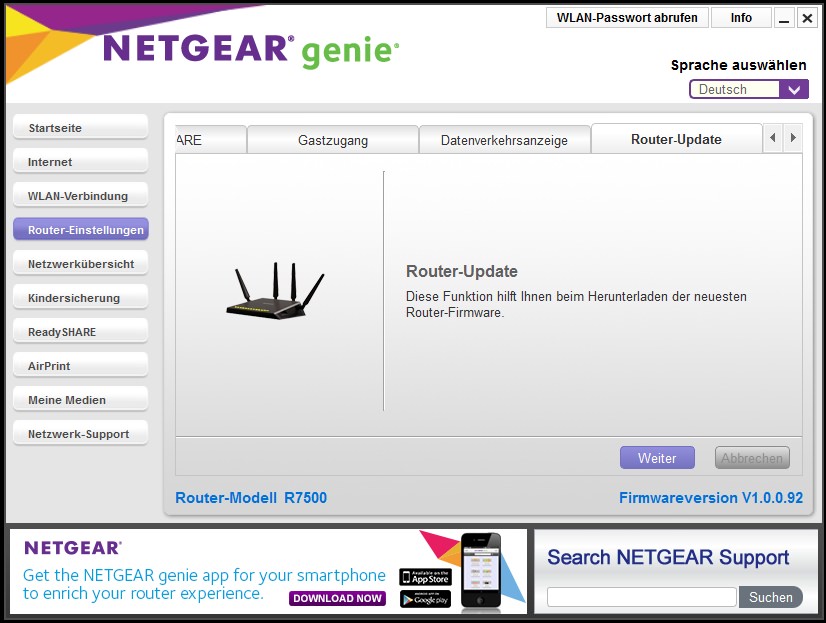Click the smartphone image in the banner
This screenshot has height=623, width=826.
coord(481,572)
